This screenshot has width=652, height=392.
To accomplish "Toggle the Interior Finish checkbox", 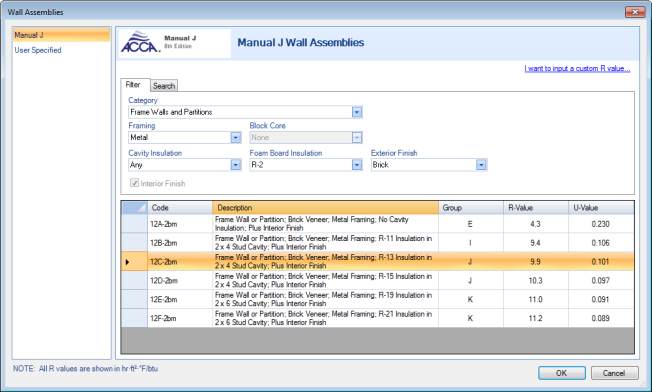I will tap(134, 183).
